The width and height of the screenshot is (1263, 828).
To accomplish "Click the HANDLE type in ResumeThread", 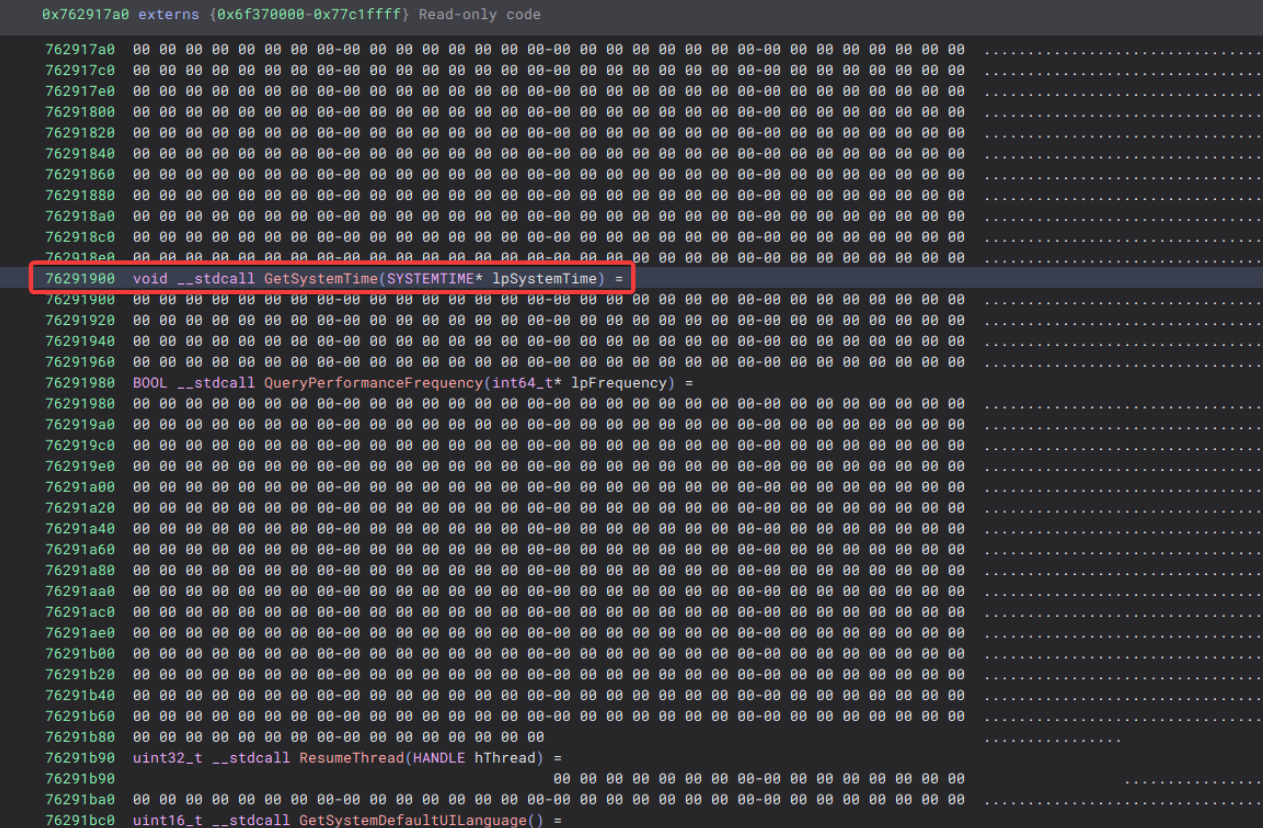I will (435, 758).
